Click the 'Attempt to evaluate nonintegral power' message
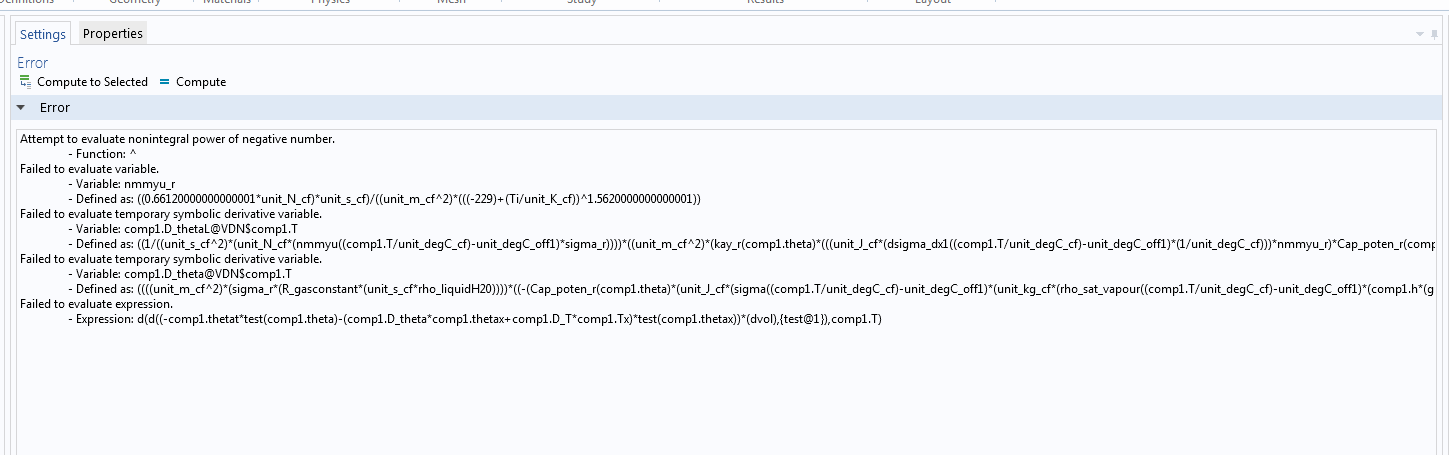 (x=177, y=139)
